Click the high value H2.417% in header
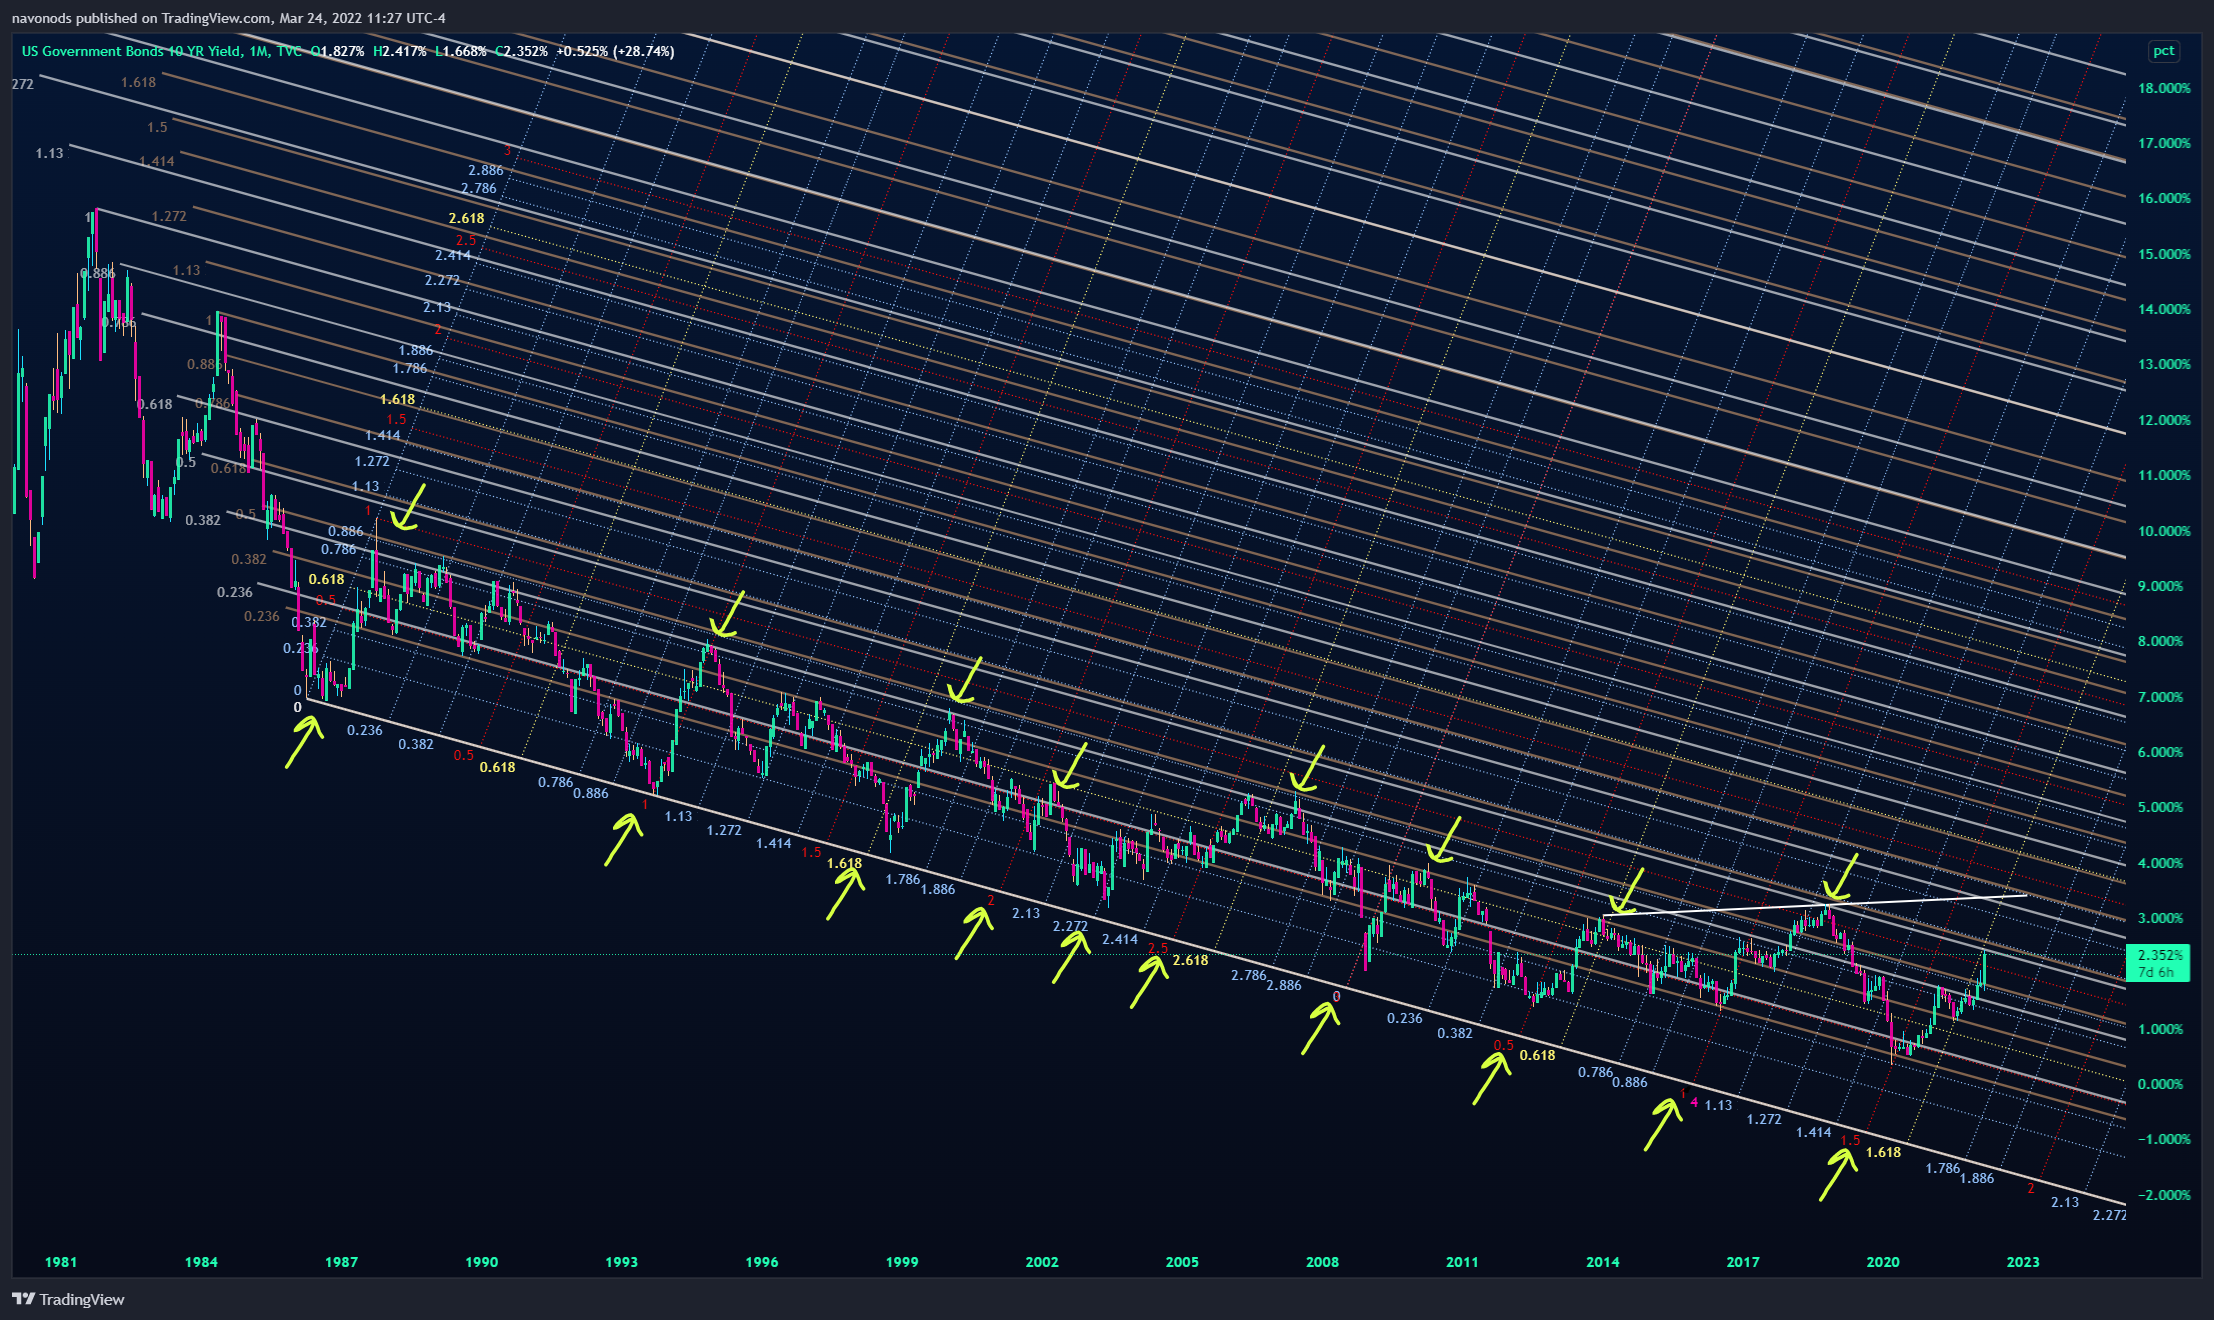This screenshot has height=1320, width=2214. coord(400,51)
